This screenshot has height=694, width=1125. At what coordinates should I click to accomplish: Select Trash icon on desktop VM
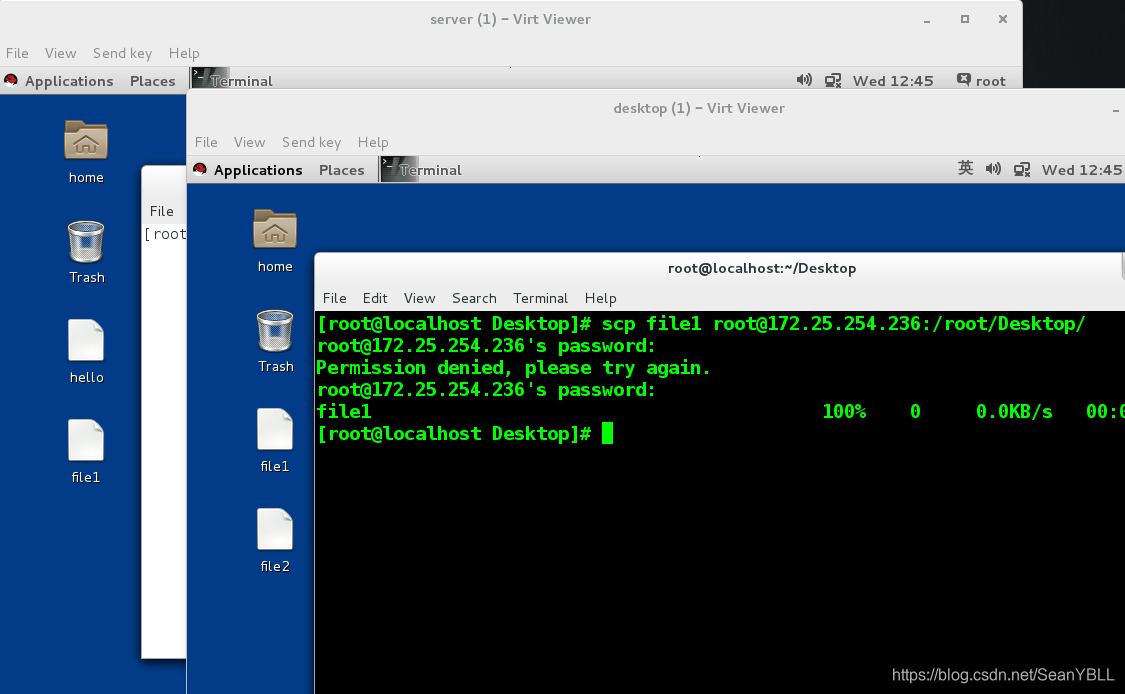point(275,330)
